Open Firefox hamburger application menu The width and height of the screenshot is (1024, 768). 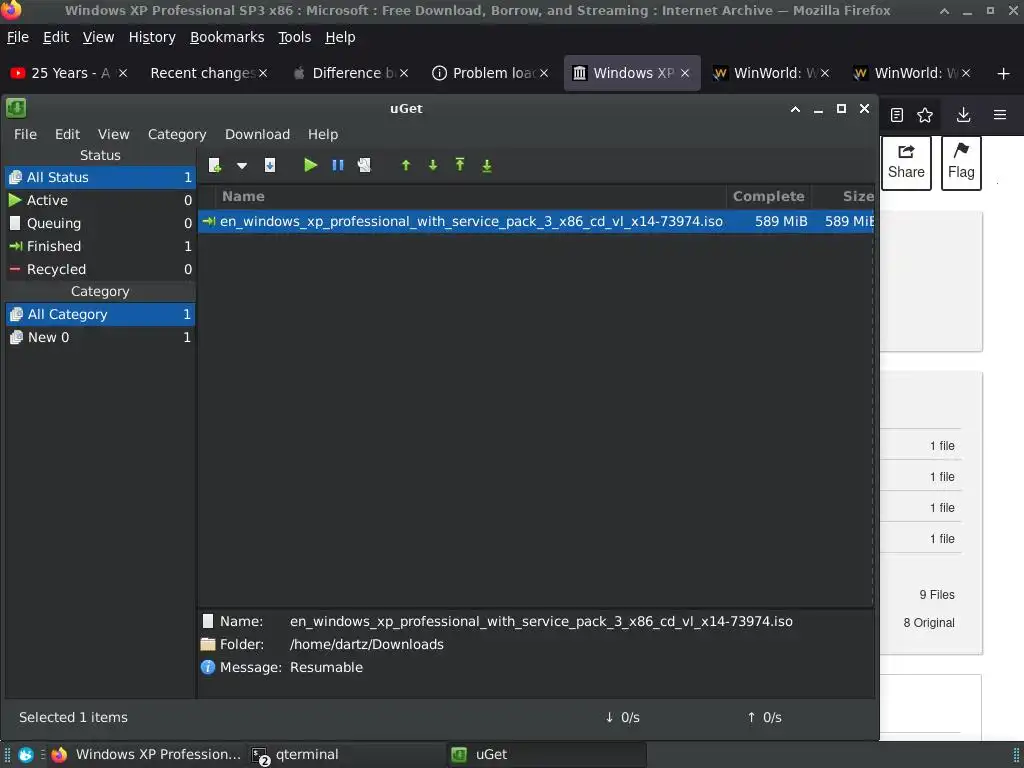coord(1000,115)
